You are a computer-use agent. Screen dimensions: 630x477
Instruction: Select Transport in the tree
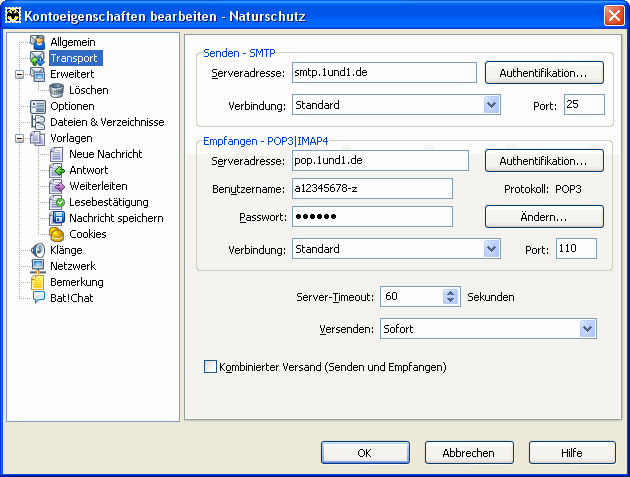tap(76, 58)
